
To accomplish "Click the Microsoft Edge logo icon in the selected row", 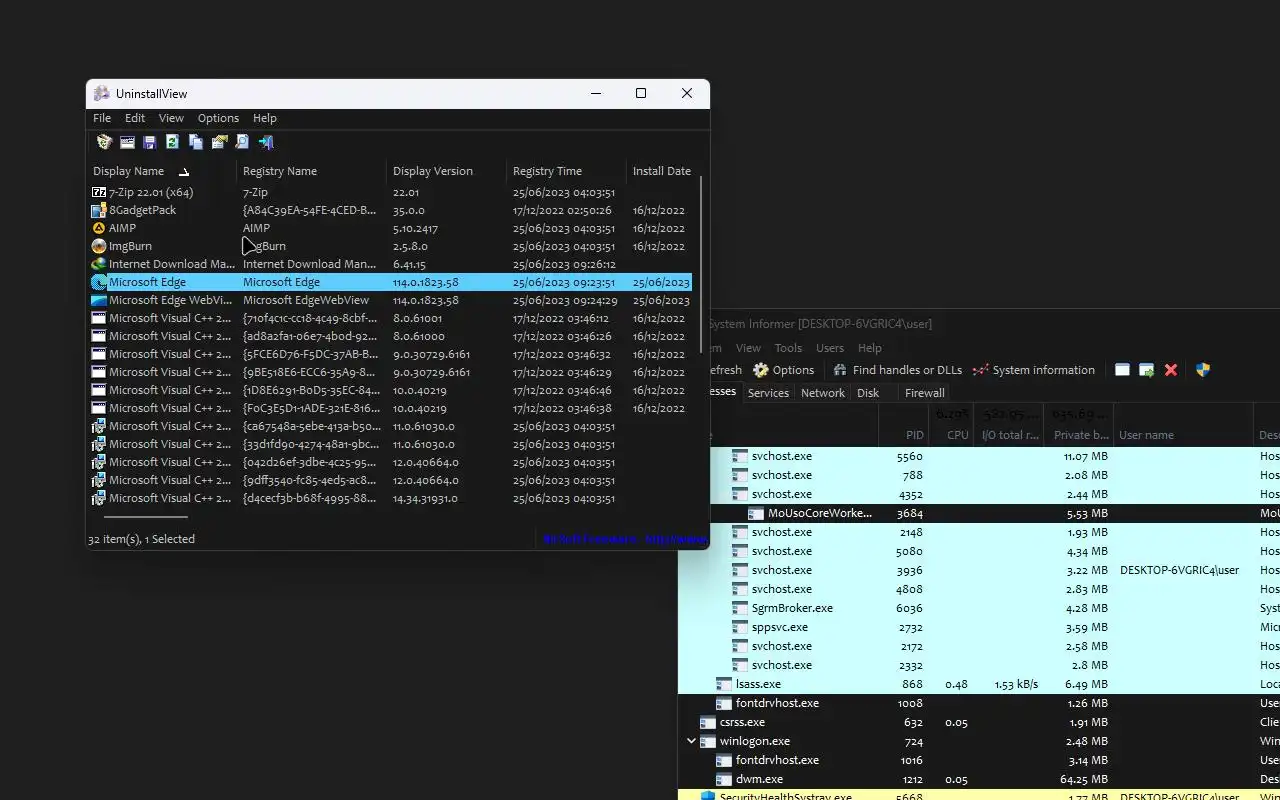I will (x=99, y=282).
